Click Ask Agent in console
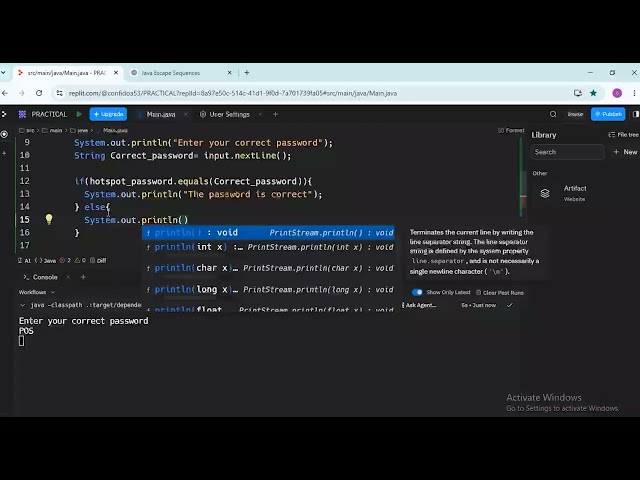 (x=420, y=305)
